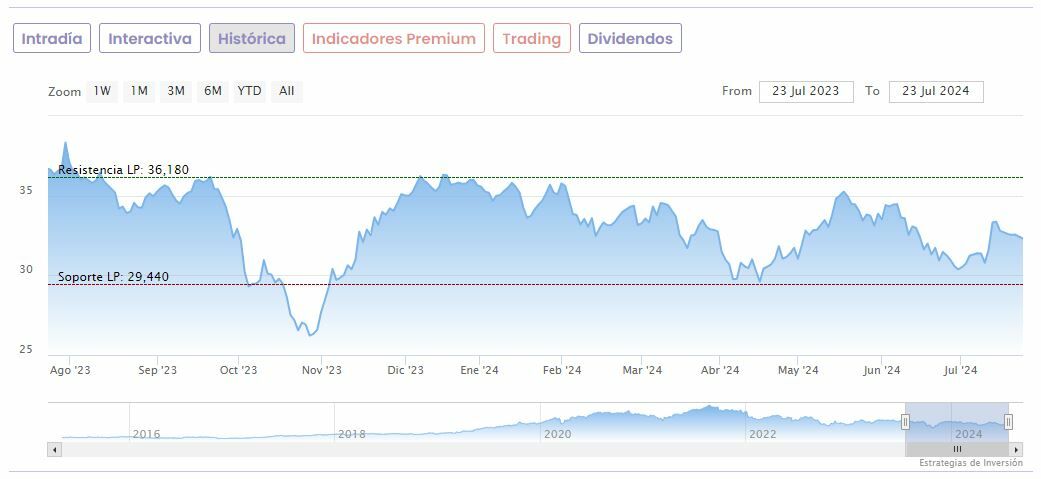Click the navigator left range handle
Screen dimensions: 1041x479
click(905, 422)
